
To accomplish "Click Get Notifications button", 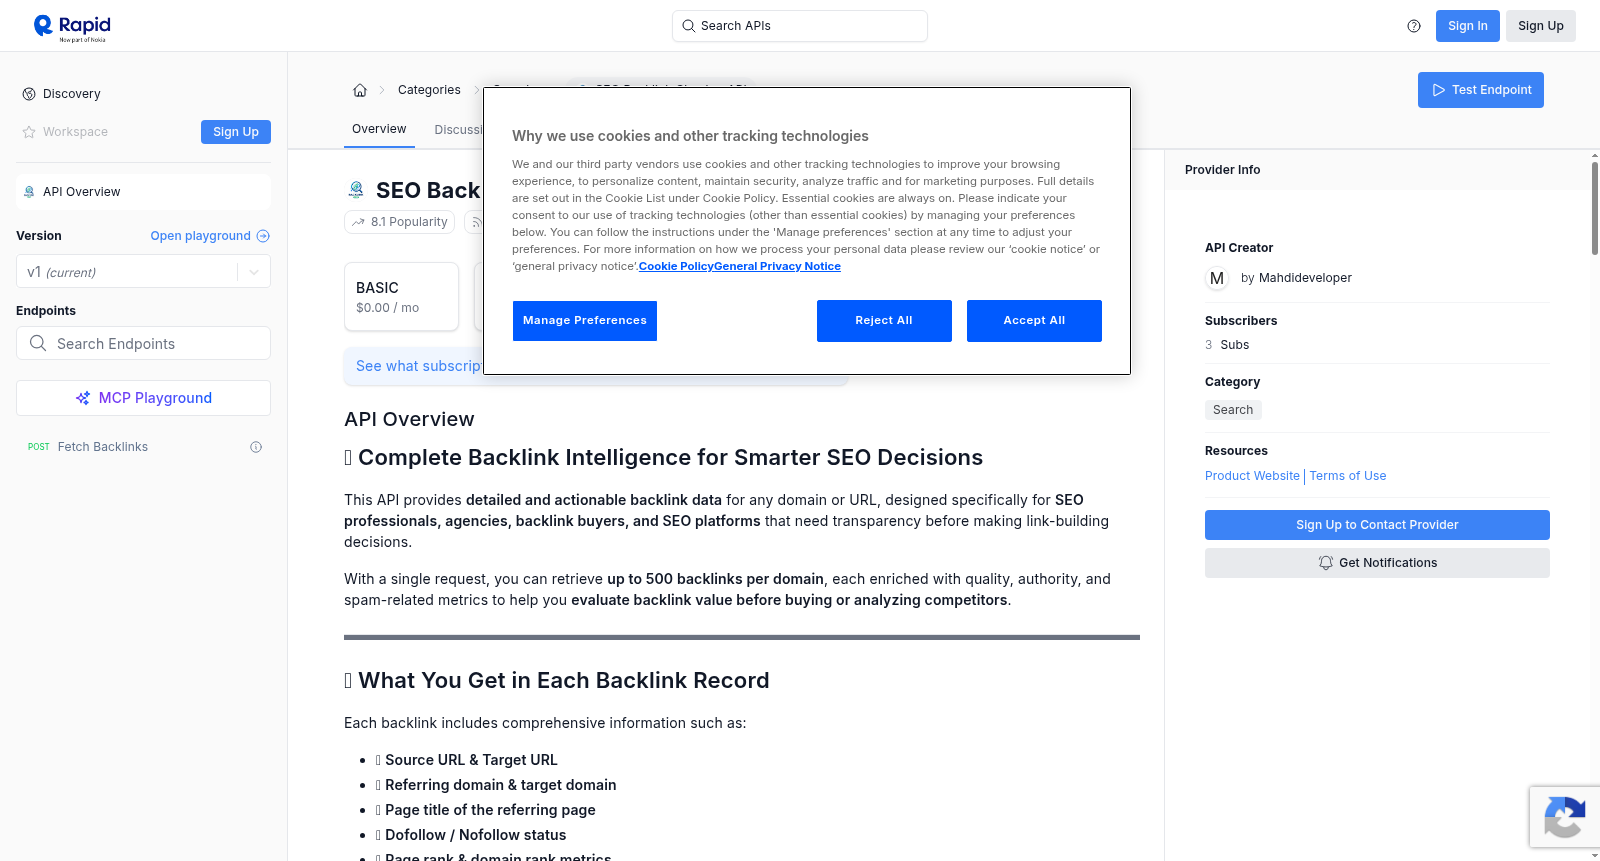I will pyautogui.click(x=1377, y=563).
